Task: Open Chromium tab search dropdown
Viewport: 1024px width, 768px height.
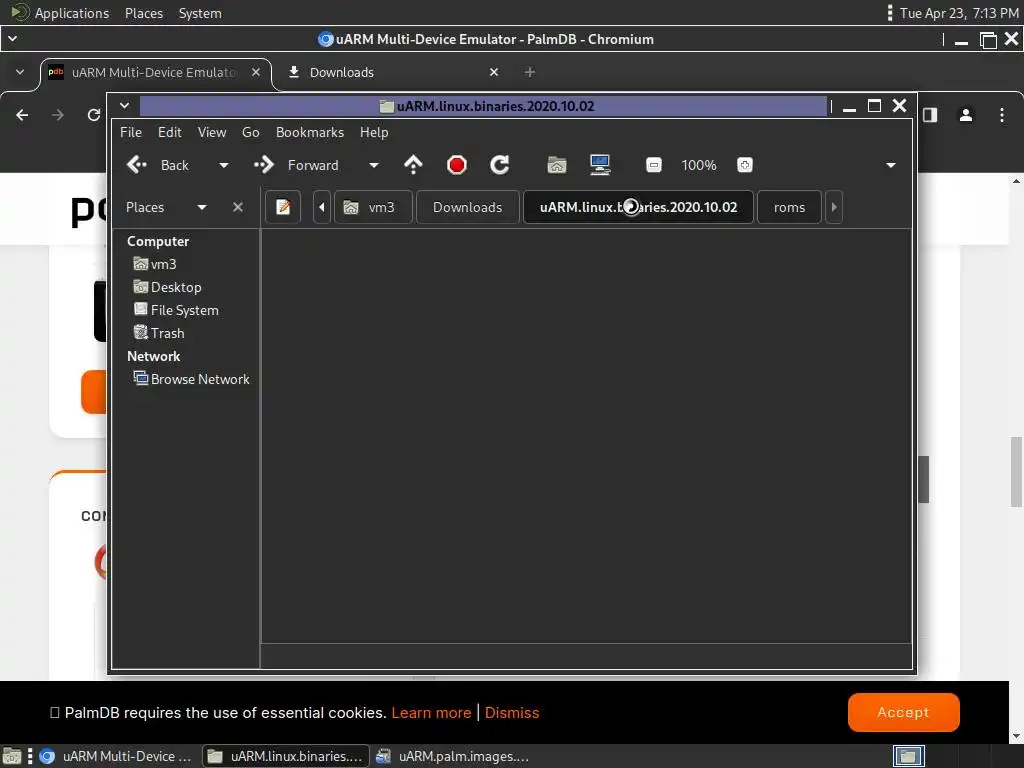Action: (x=20, y=72)
